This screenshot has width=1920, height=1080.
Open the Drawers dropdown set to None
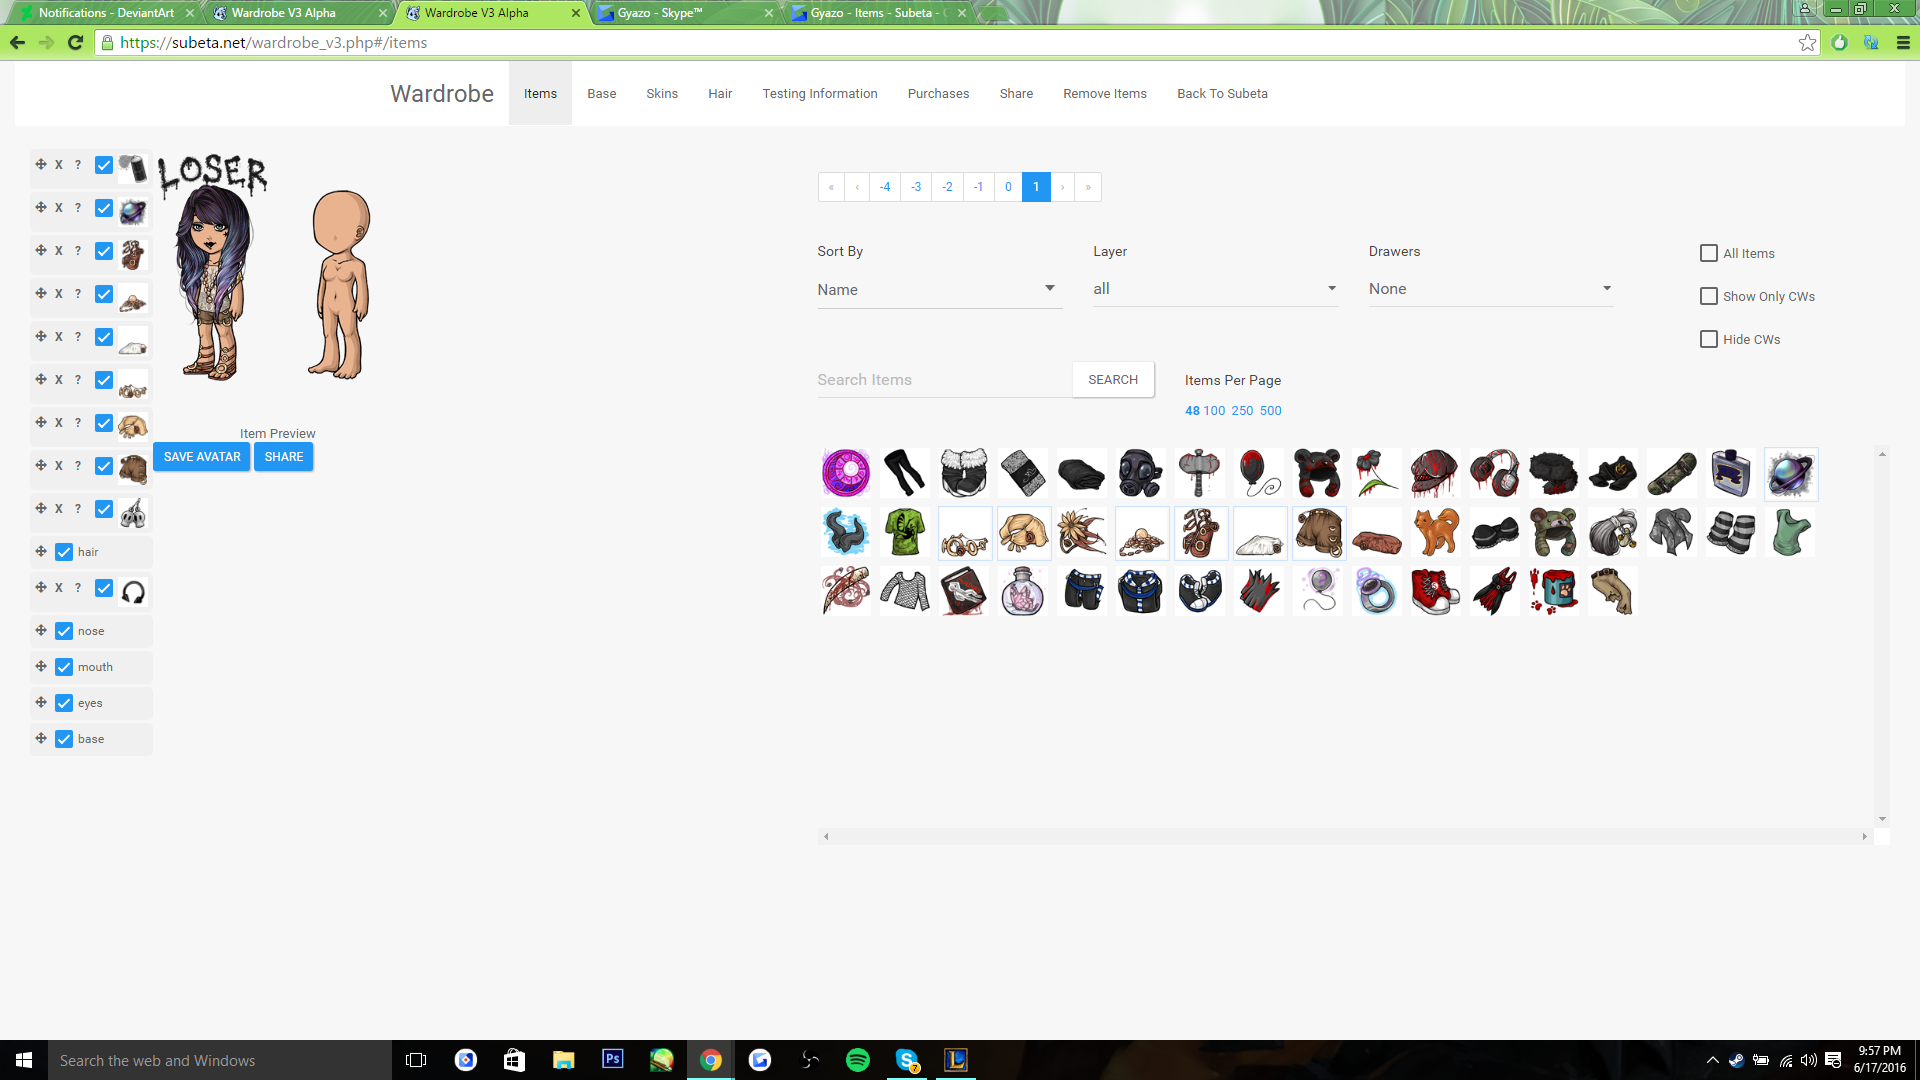1489,288
